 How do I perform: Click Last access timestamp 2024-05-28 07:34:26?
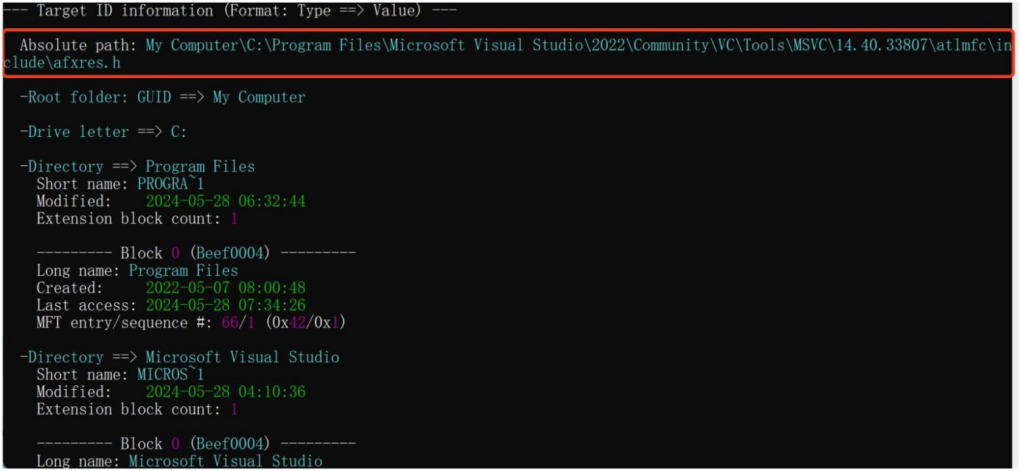point(225,305)
